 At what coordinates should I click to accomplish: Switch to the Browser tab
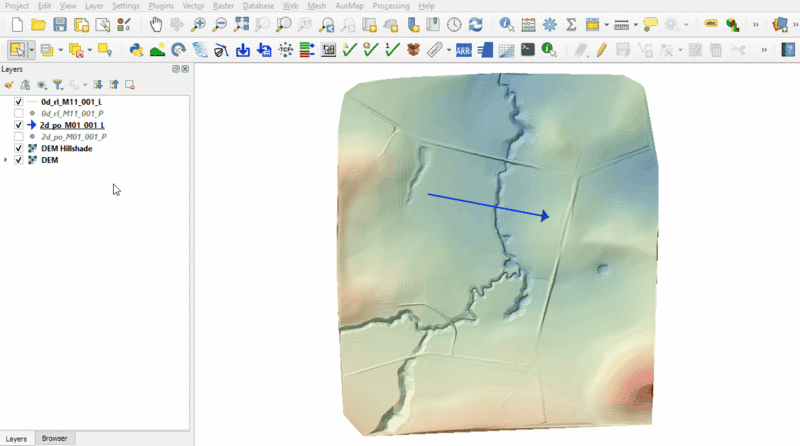pos(55,439)
